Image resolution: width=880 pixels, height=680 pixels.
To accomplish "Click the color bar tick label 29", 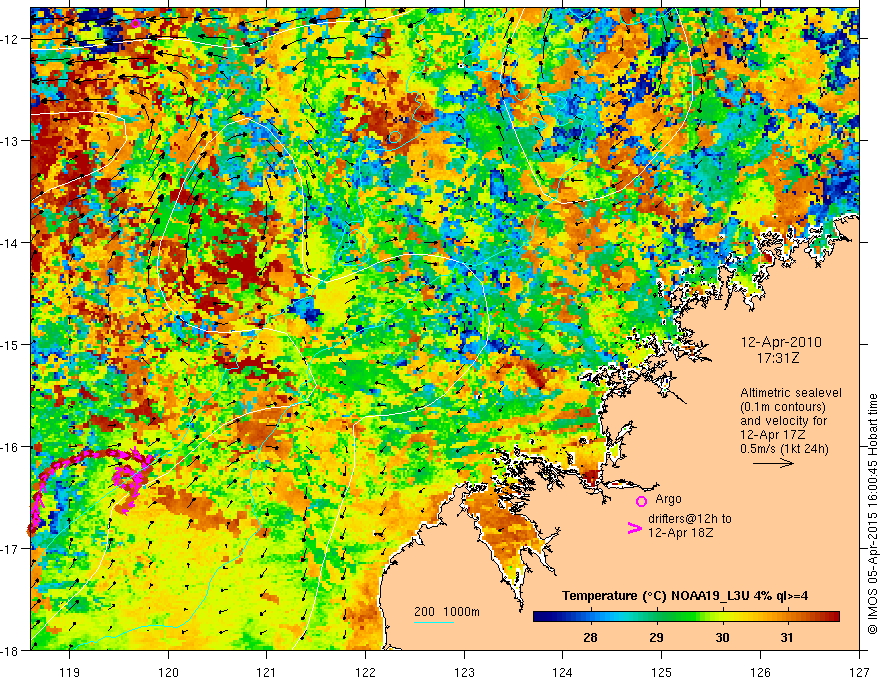I will coord(656,637).
